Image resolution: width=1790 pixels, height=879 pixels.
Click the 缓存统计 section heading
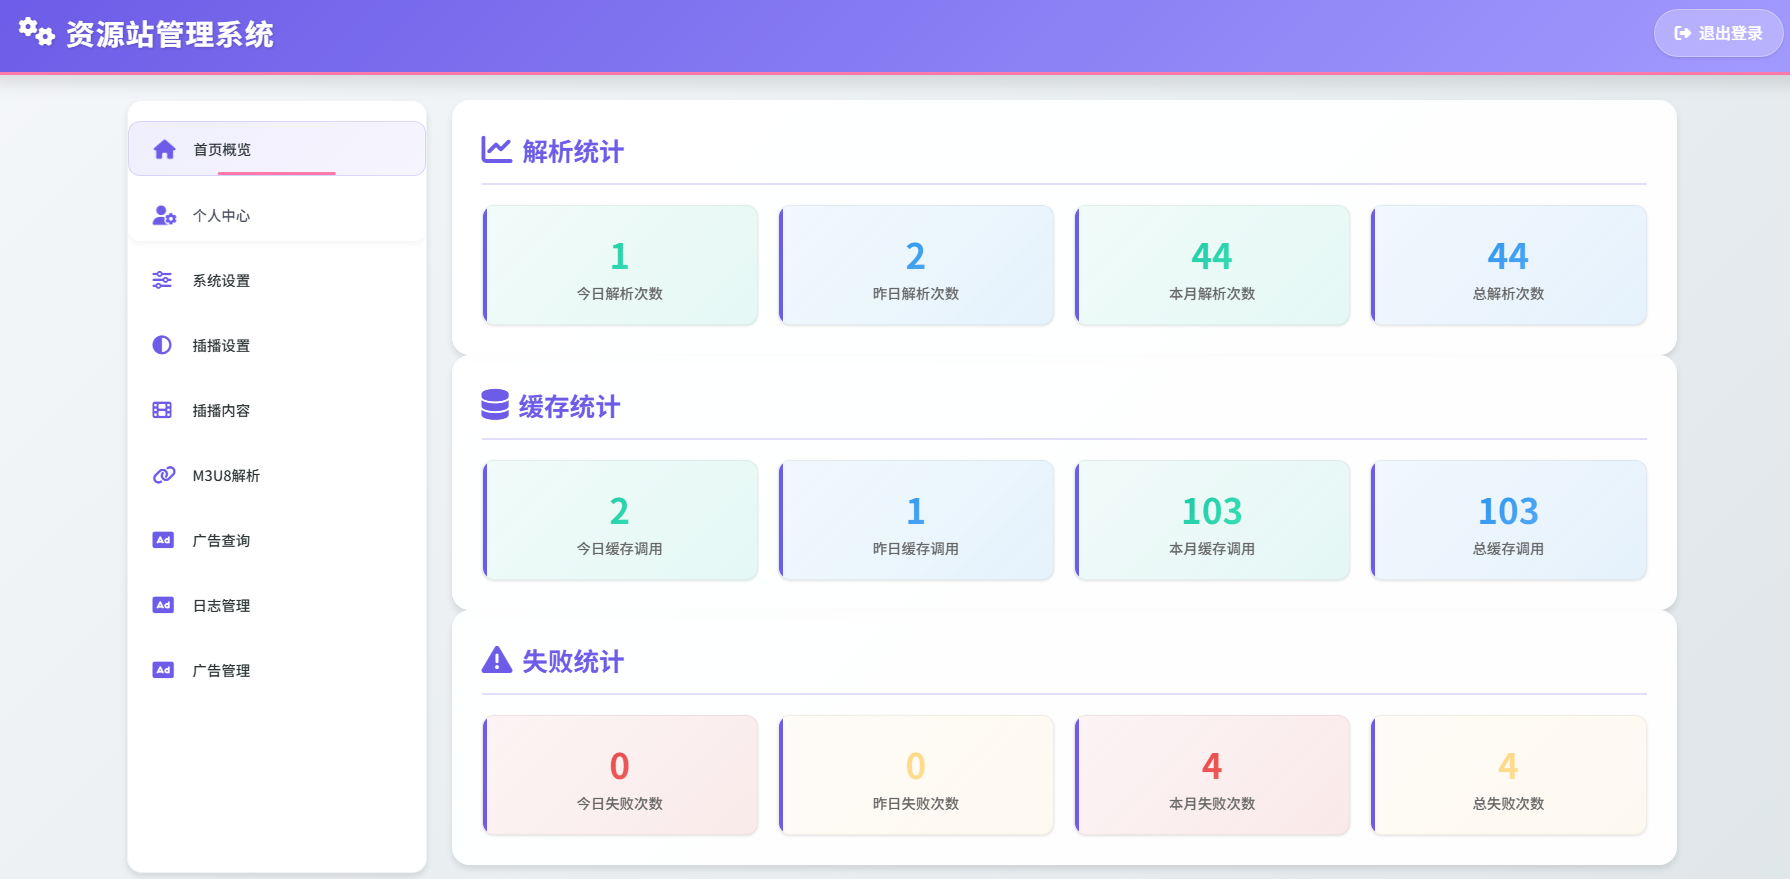coord(569,406)
